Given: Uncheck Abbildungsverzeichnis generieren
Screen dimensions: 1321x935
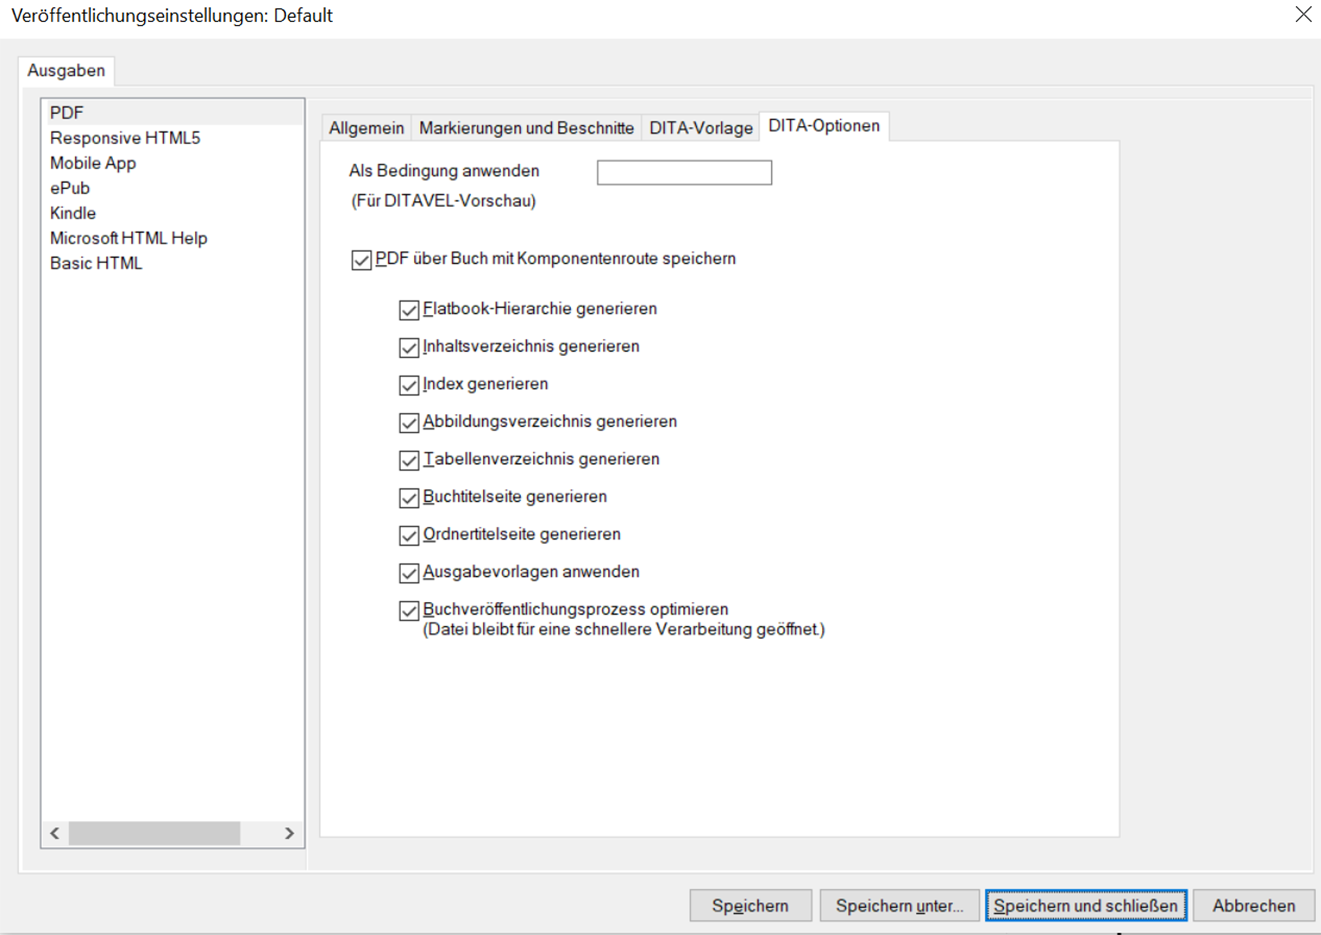Looking at the screenshot, I should pos(408,423).
